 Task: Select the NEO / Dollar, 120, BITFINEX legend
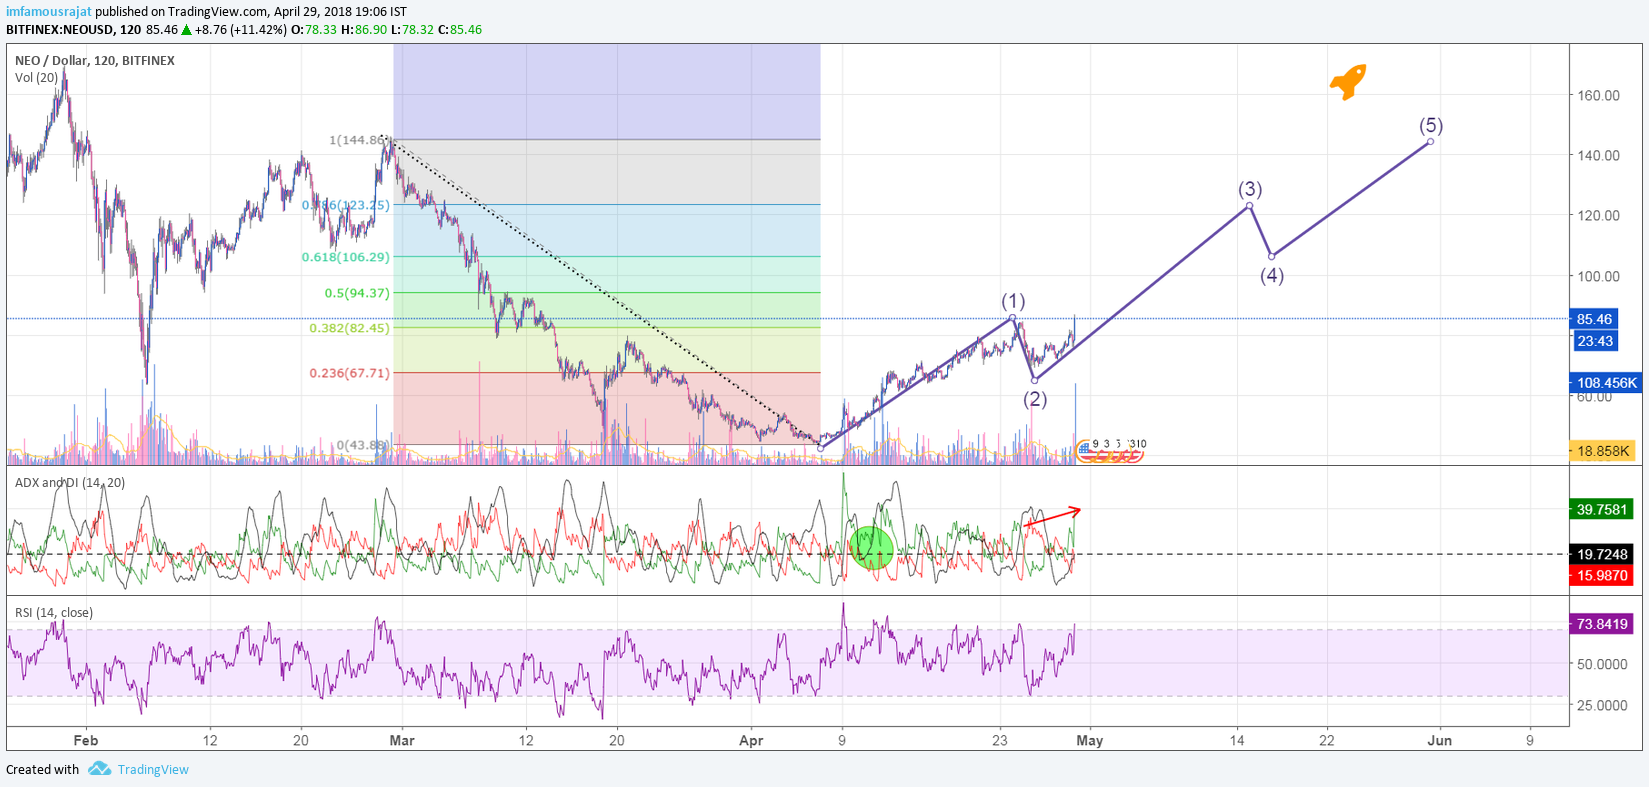pyautogui.click(x=95, y=60)
